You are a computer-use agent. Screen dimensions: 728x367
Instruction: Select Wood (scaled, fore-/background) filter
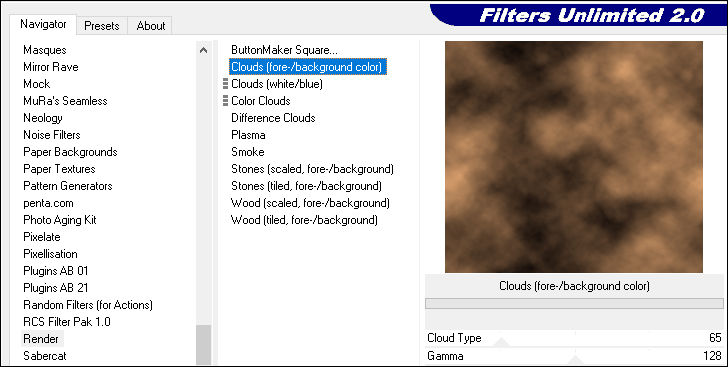310,203
